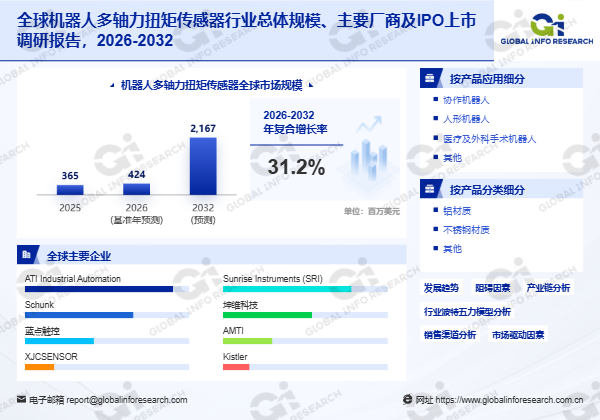Click the 2032 forecast bar in chart

[203, 166]
